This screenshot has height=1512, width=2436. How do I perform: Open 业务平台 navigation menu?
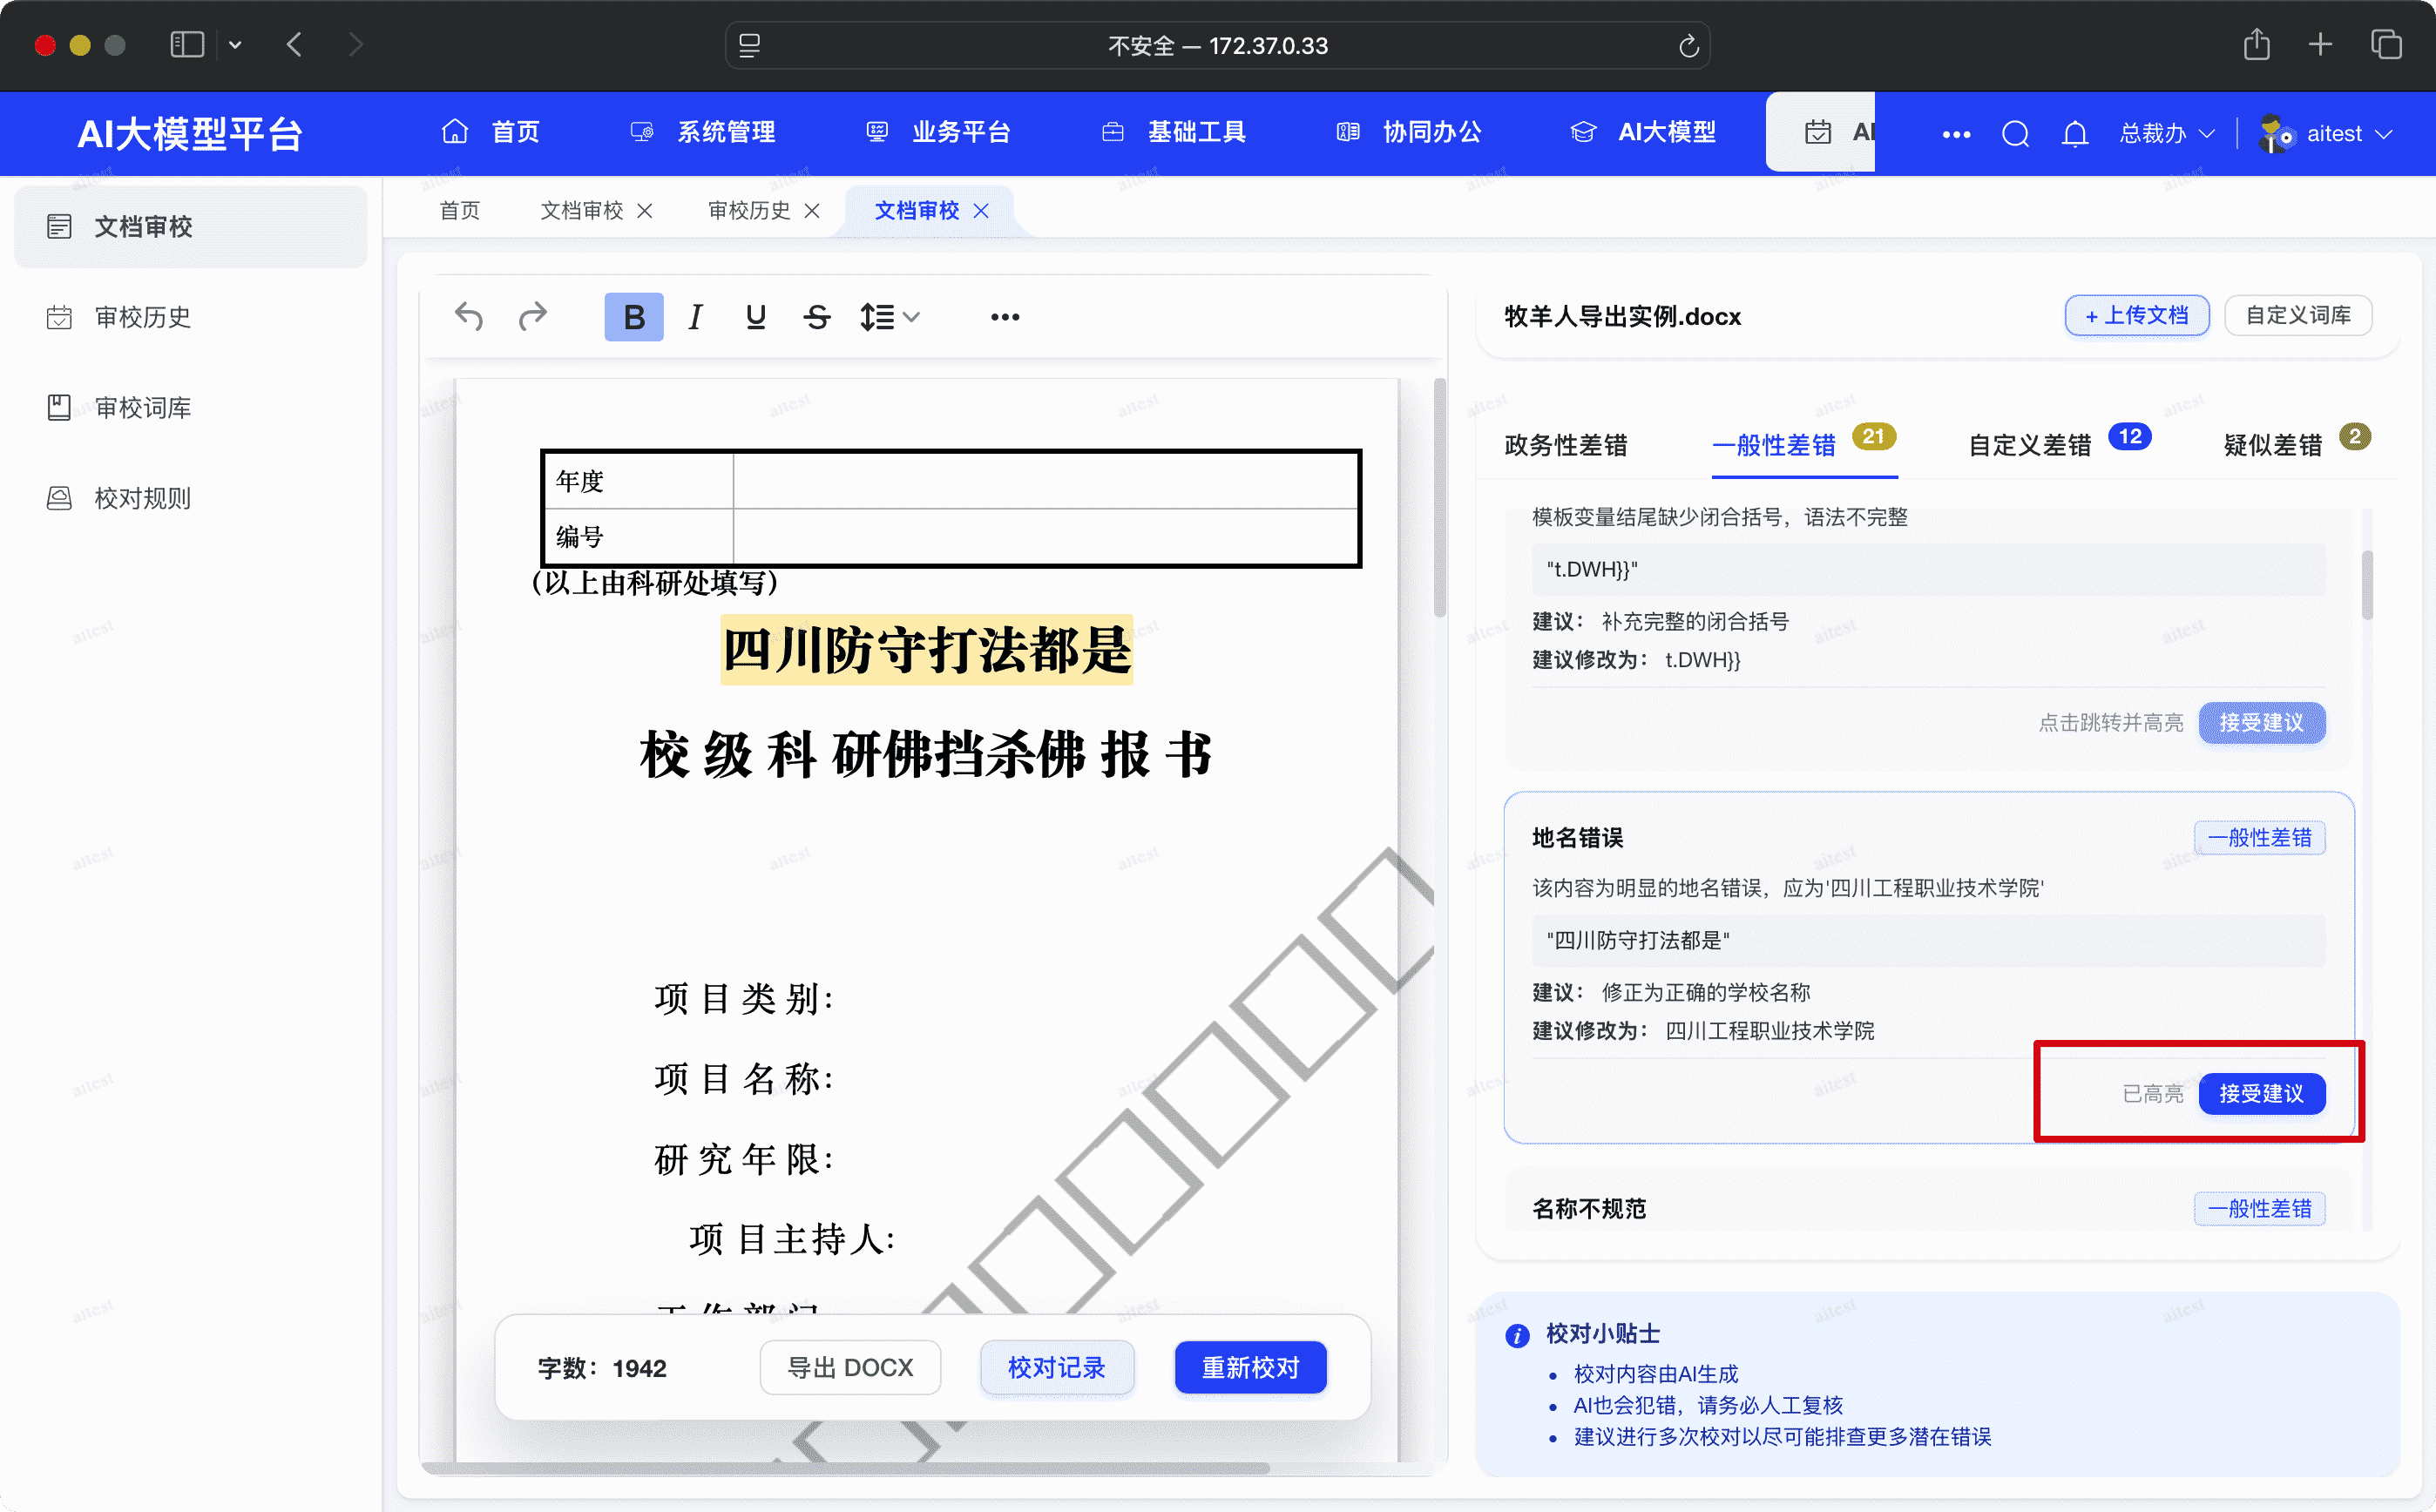938,132
